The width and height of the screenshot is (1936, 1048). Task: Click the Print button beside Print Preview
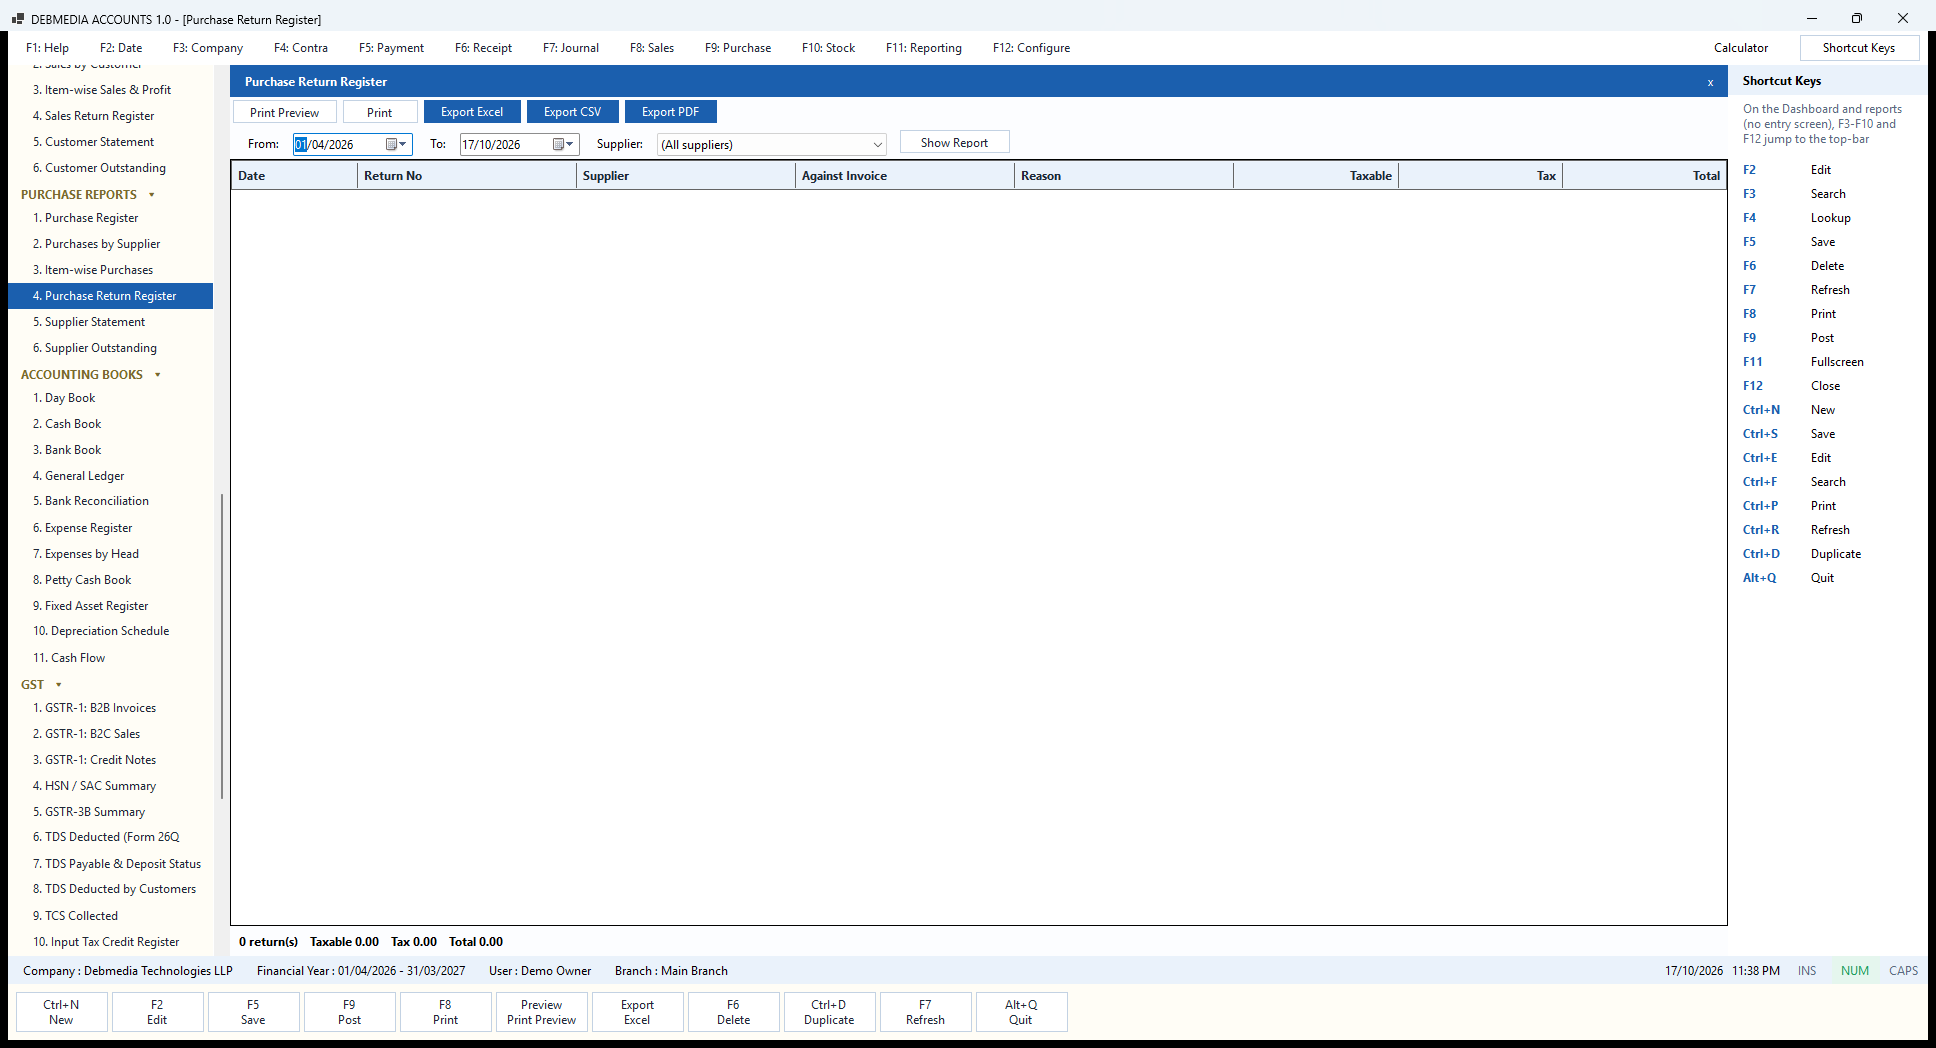380,112
